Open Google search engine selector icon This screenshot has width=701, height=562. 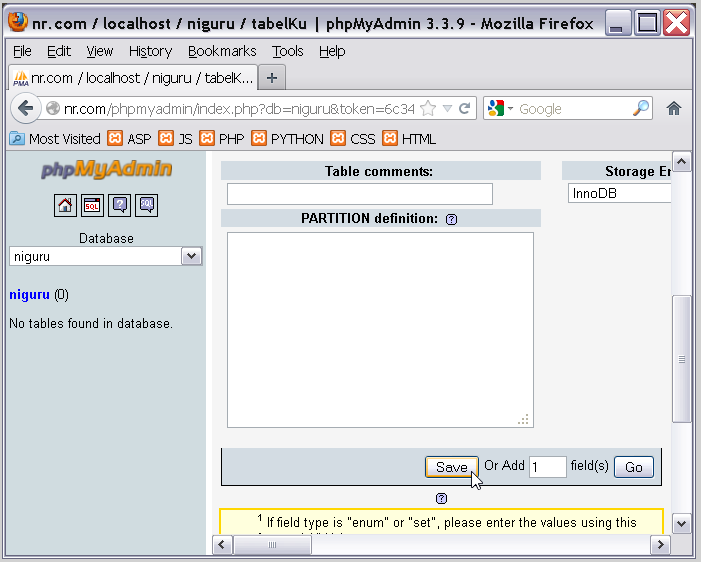click(x=500, y=109)
